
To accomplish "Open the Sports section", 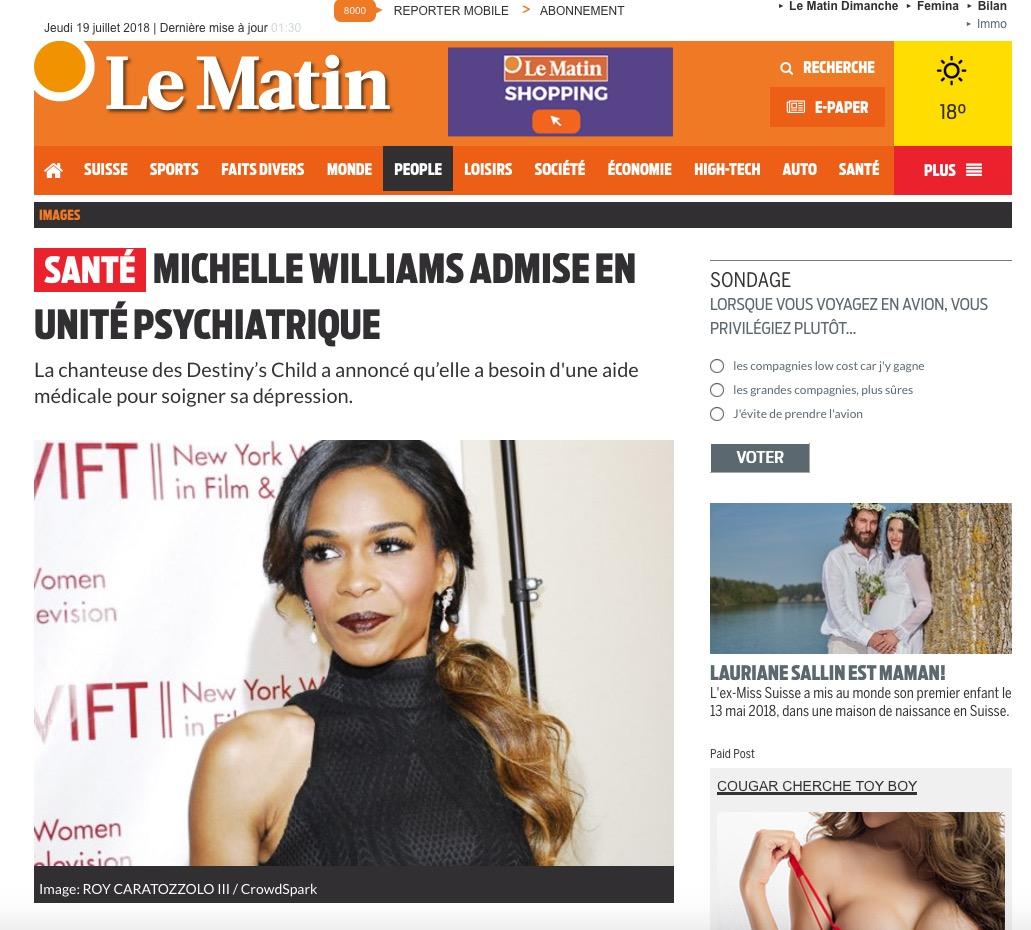I will click(x=174, y=169).
